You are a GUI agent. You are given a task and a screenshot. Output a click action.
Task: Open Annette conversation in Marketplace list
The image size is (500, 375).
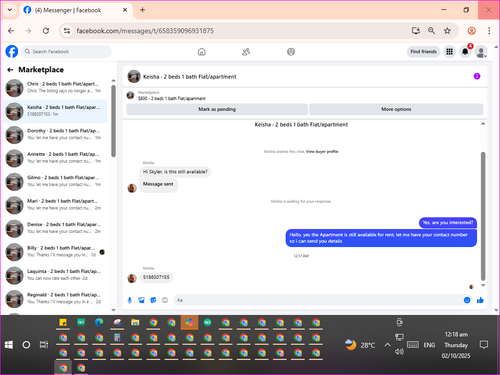[55, 158]
